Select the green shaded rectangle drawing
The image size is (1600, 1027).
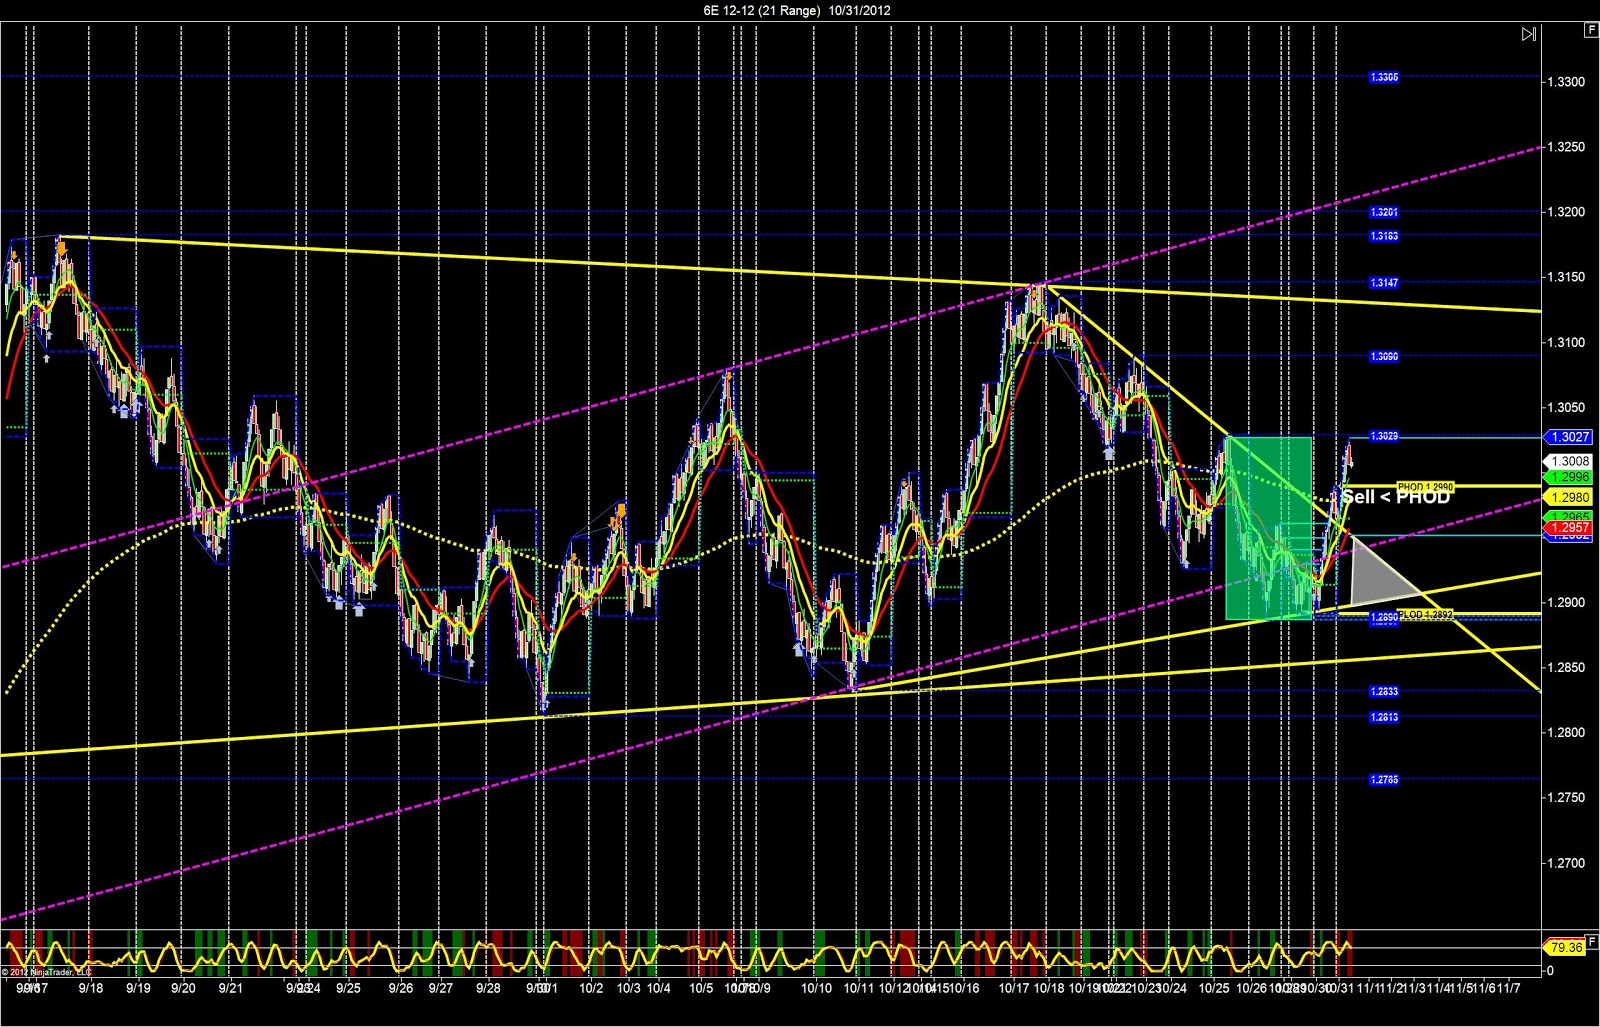click(x=1269, y=527)
